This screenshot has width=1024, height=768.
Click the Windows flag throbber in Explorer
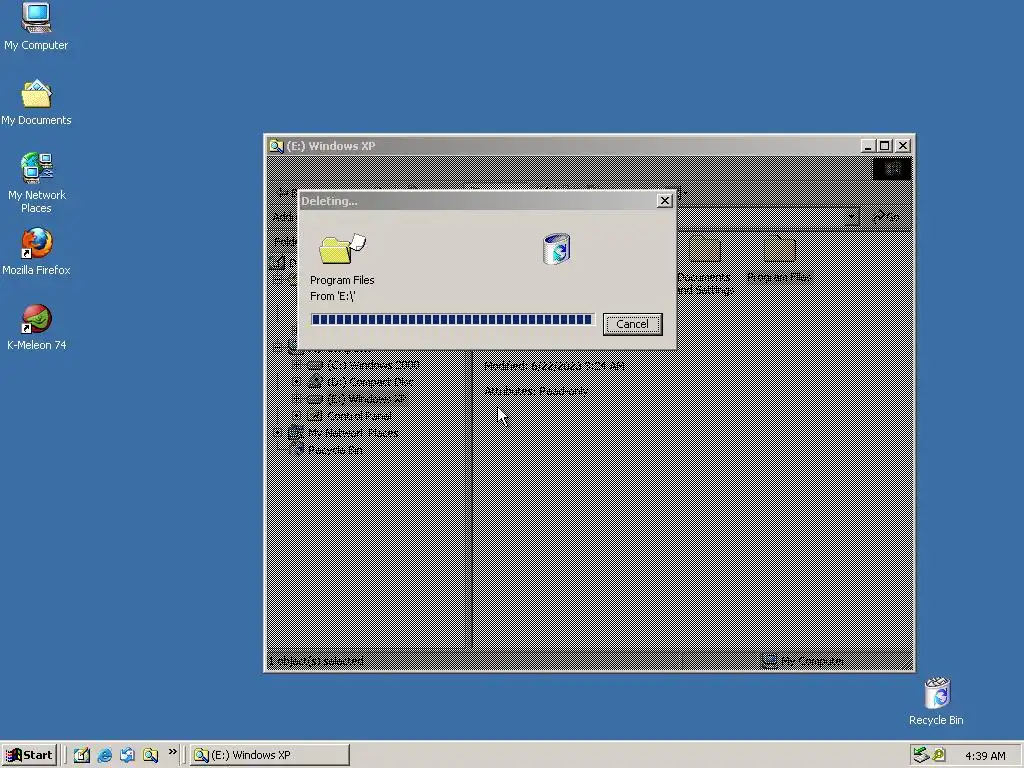pos(892,169)
